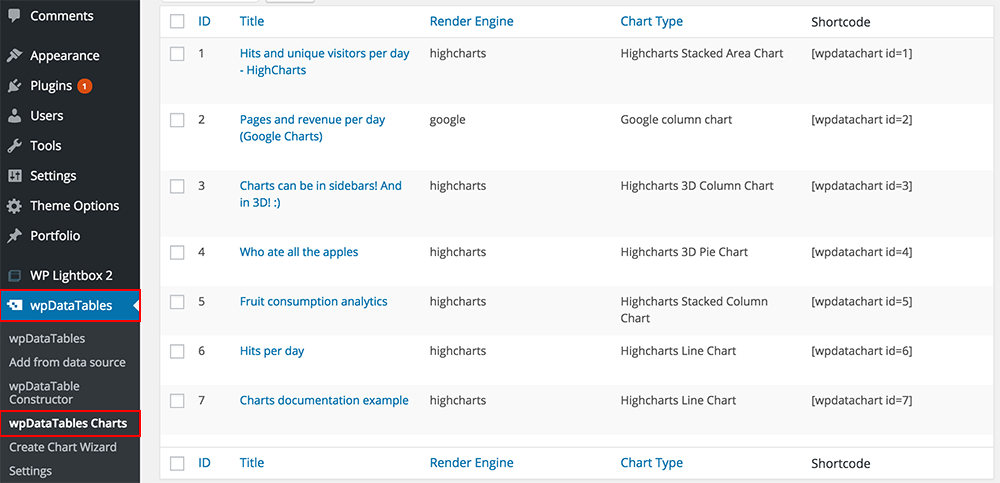
Task: Open Fruit consumption analytics chart link
Action: (313, 301)
